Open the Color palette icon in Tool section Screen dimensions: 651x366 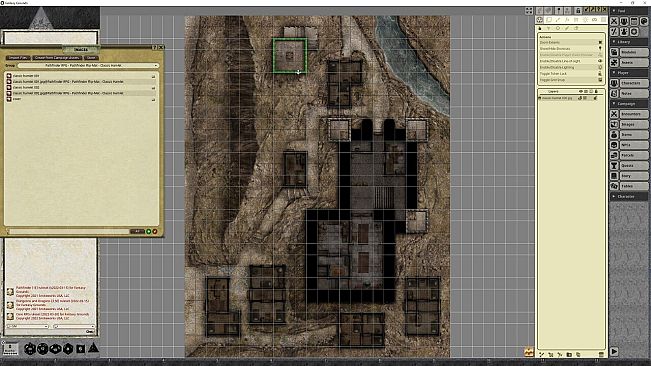coord(644,21)
